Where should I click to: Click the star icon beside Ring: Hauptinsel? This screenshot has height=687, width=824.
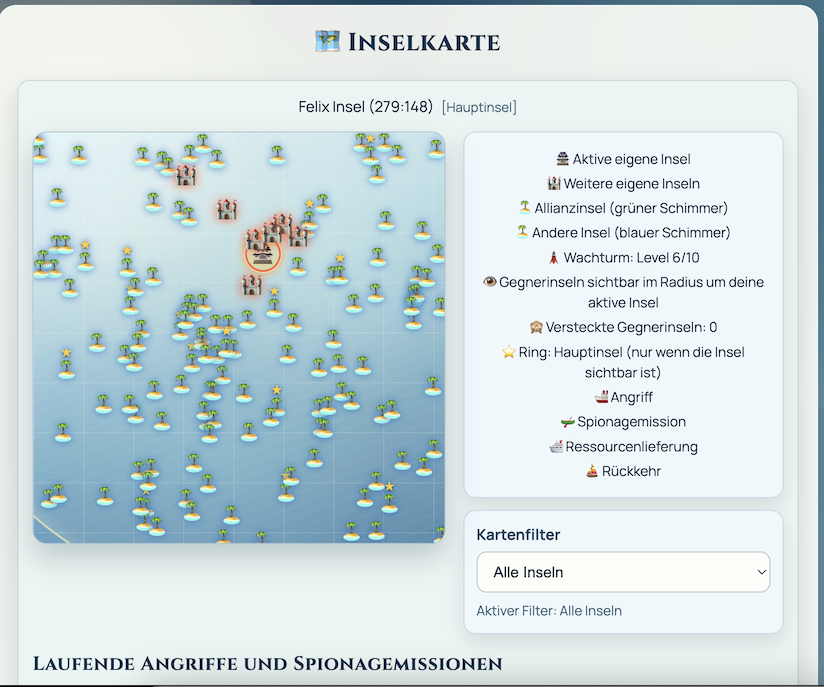click(x=508, y=352)
